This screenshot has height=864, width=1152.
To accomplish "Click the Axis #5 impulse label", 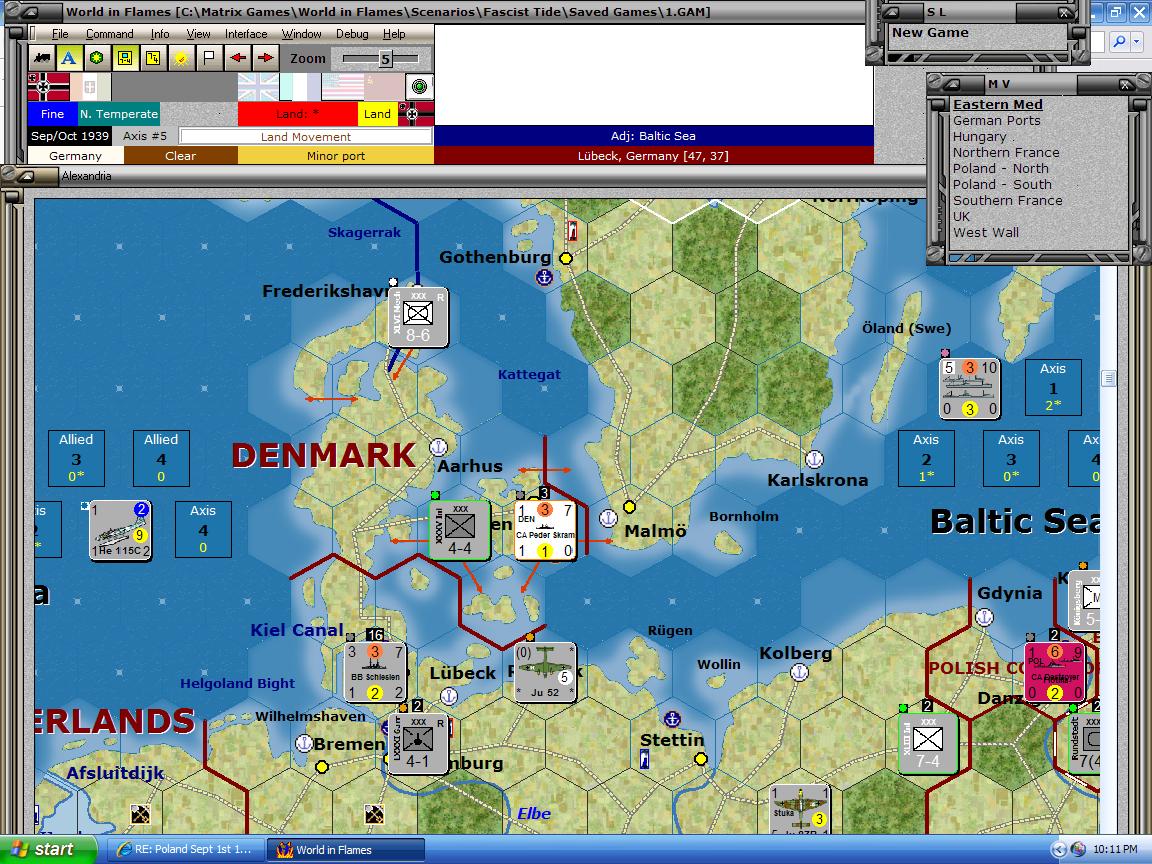I will click(x=145, y=136).
